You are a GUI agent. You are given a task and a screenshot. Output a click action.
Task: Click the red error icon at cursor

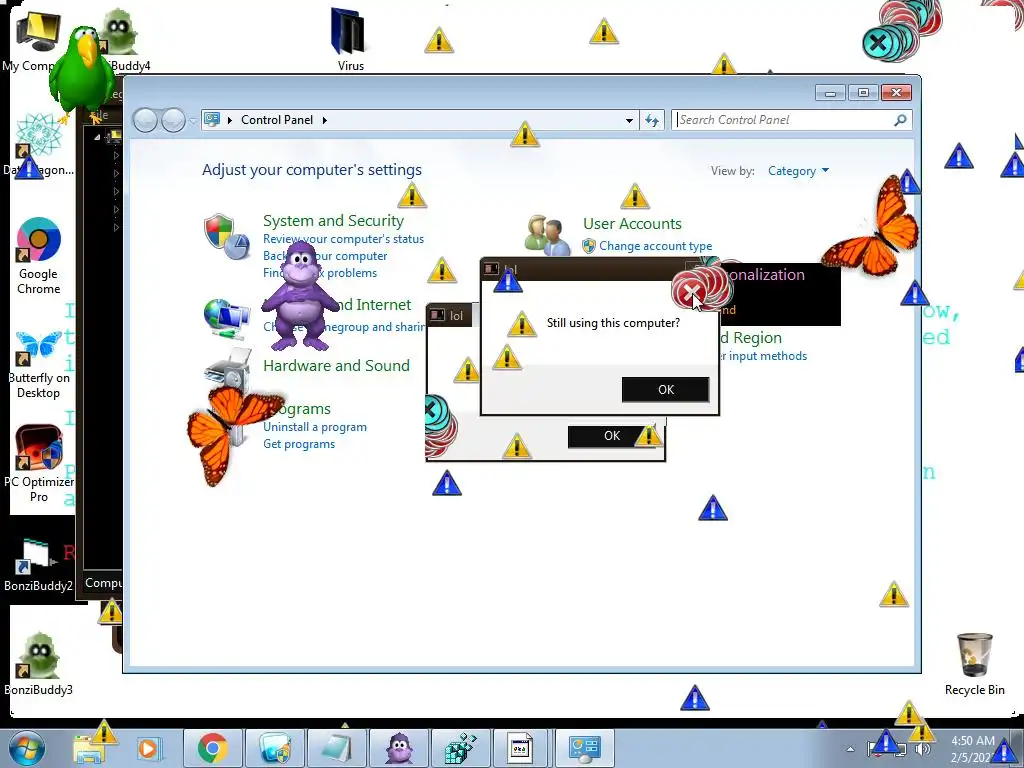tap(690, 293)
